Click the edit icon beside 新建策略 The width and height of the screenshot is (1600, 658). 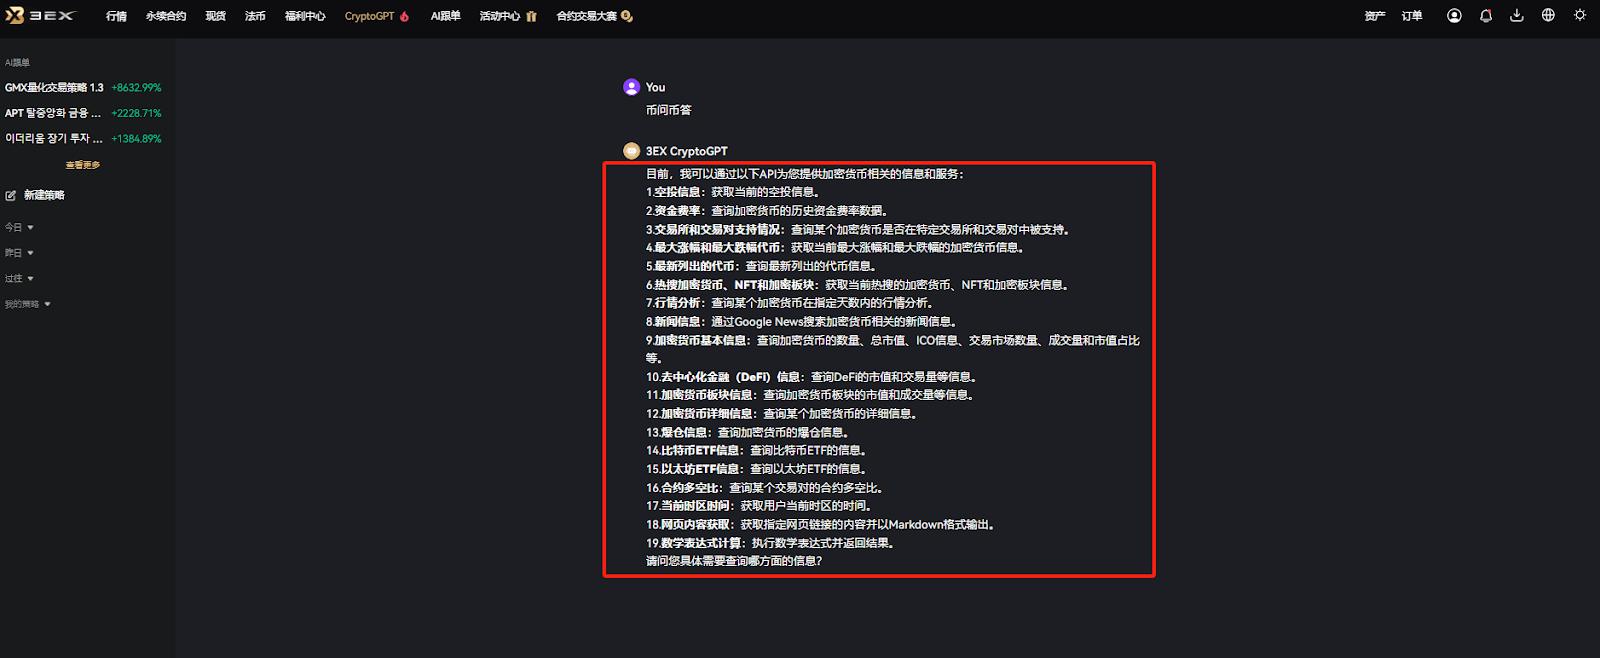[11, 196]
